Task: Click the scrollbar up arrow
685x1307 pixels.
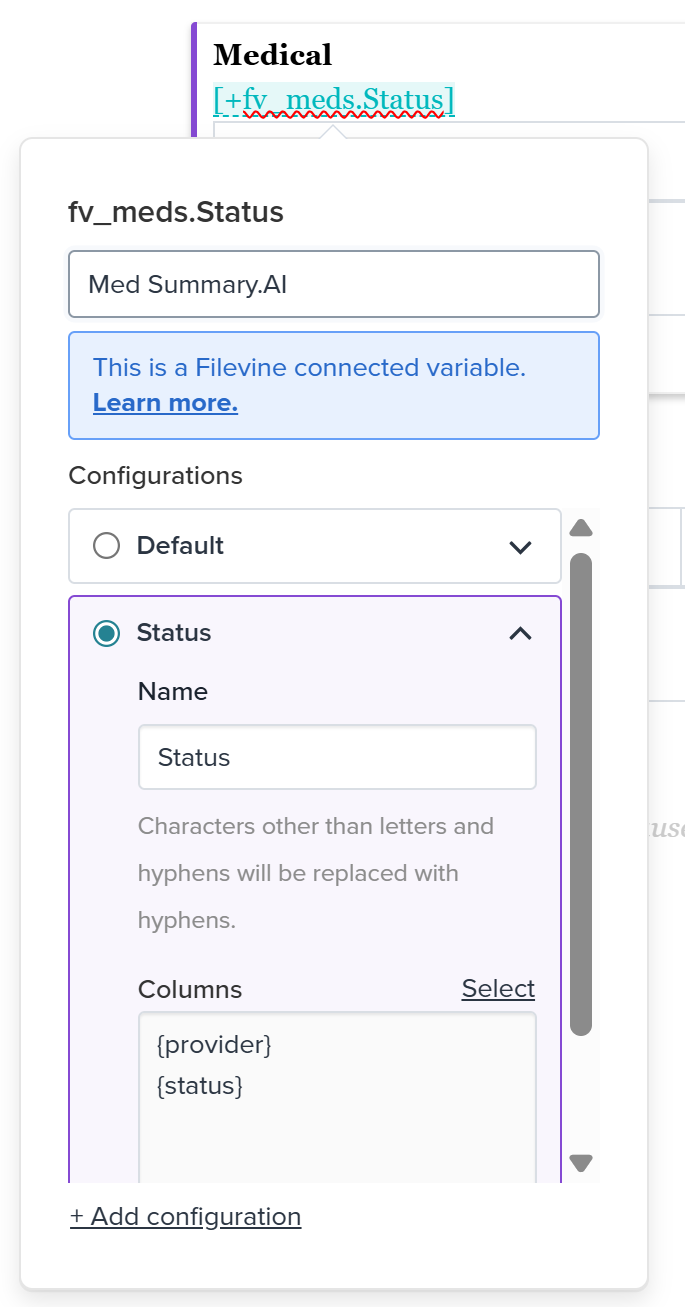Action: click(x=581, y=528)
